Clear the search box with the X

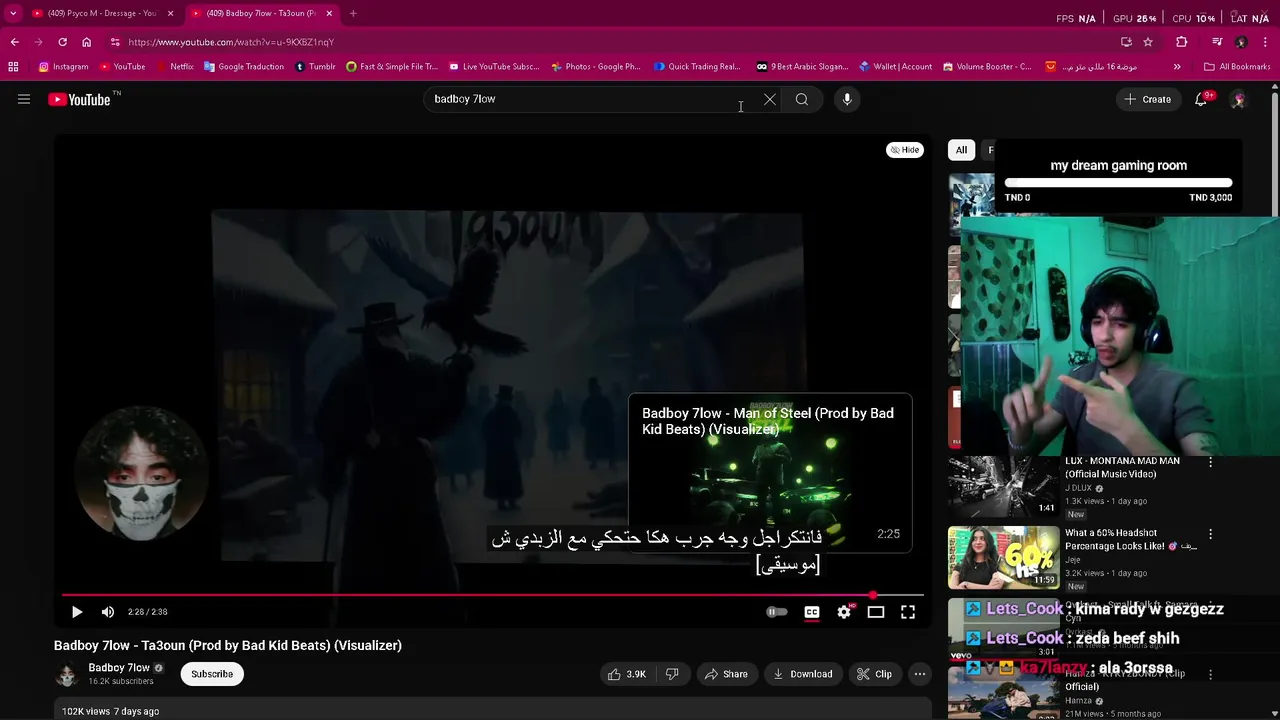(769, 99)
